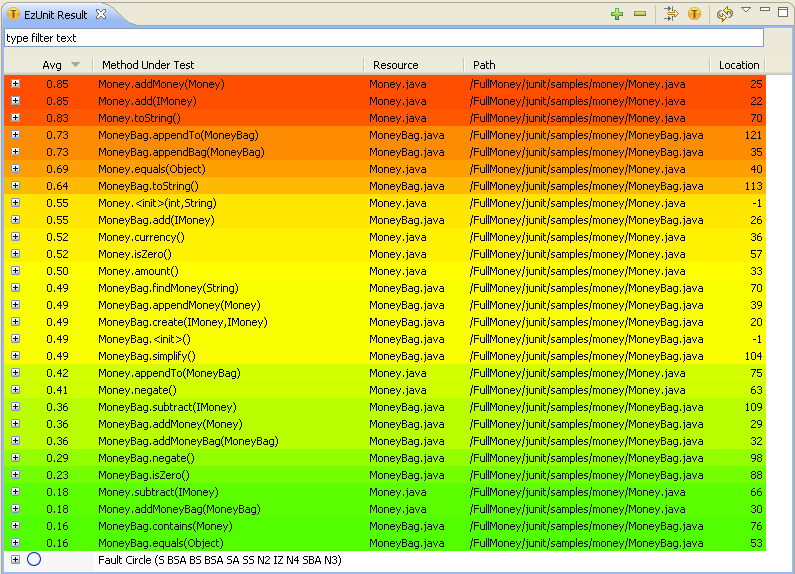Expand the Fault Circle row
Image resolution: width=795 pixels, height=574 pixels.
tap(16, 559)
